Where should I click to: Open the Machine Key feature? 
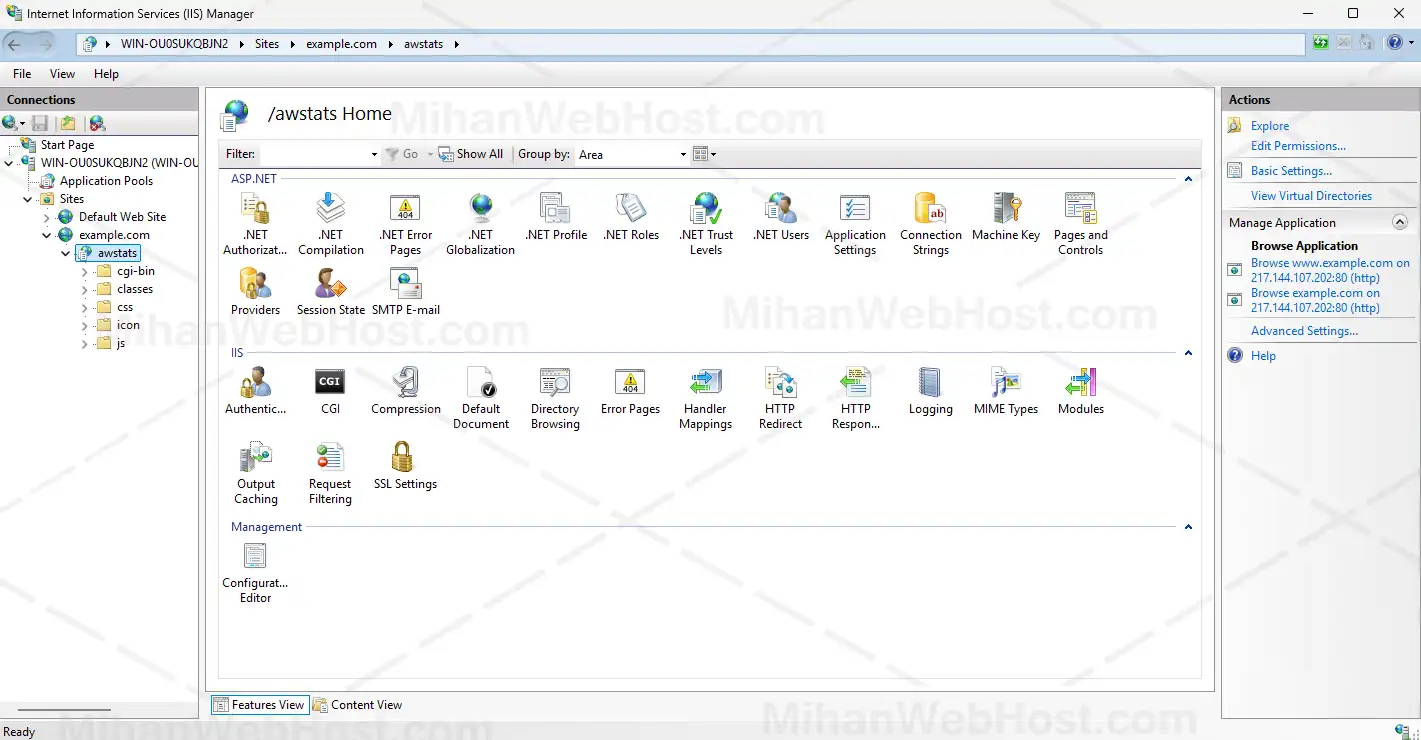coord(1005,209)
